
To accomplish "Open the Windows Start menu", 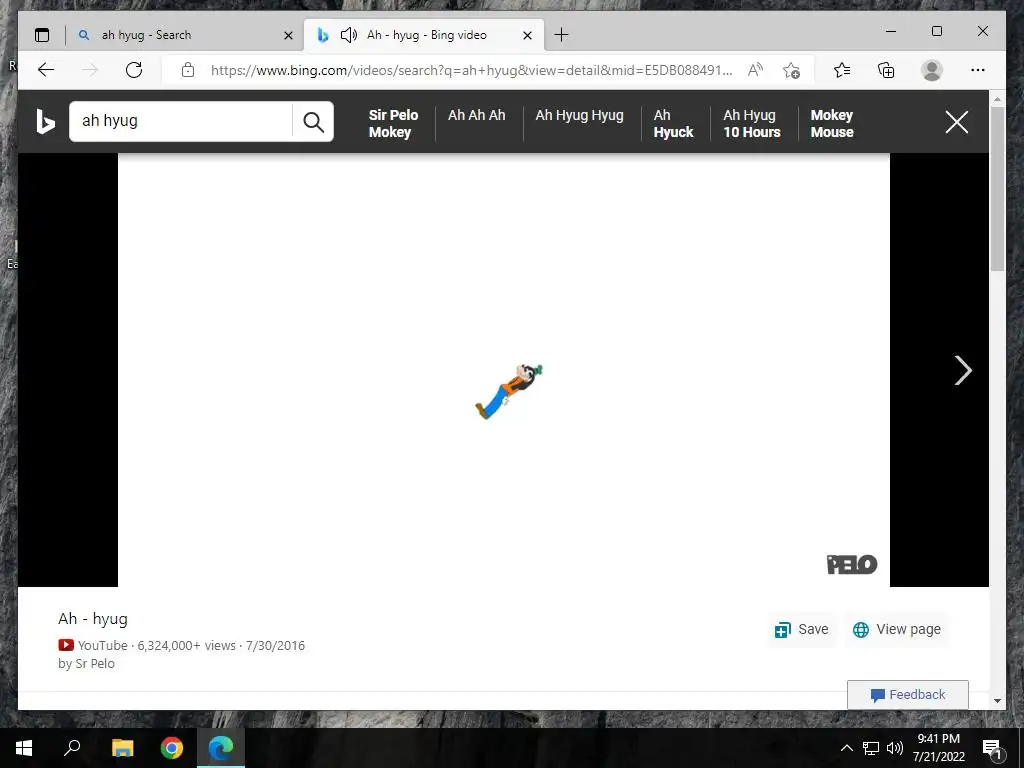I will 24,748.
